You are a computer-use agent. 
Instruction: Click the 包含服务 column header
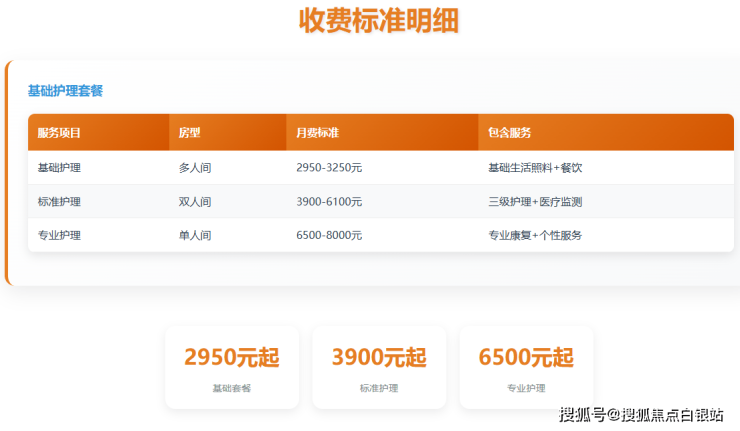coord(509,133)
